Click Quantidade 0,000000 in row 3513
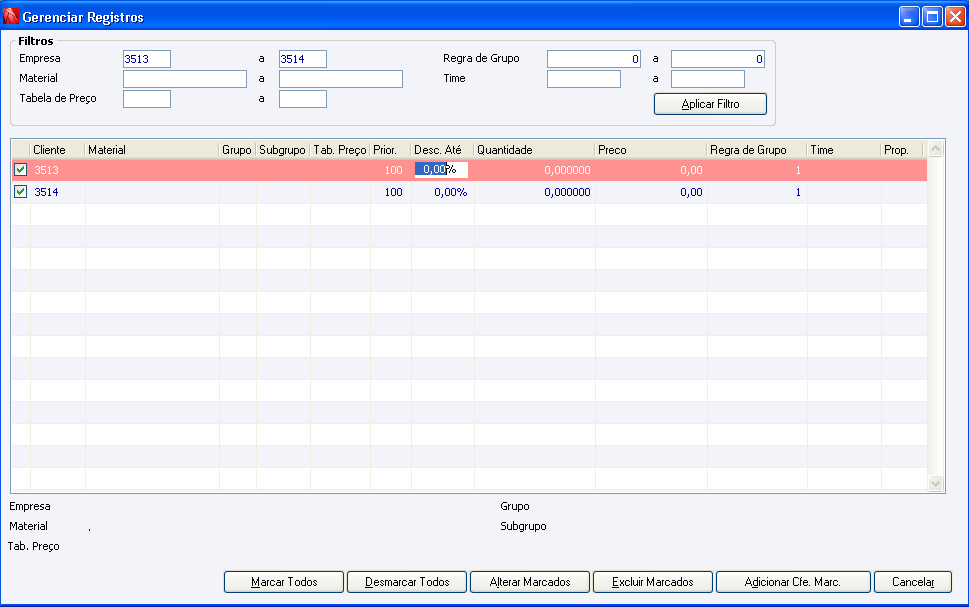Image resolution: width=969 pixels, height=607 pixels. (x=567, y=170)
